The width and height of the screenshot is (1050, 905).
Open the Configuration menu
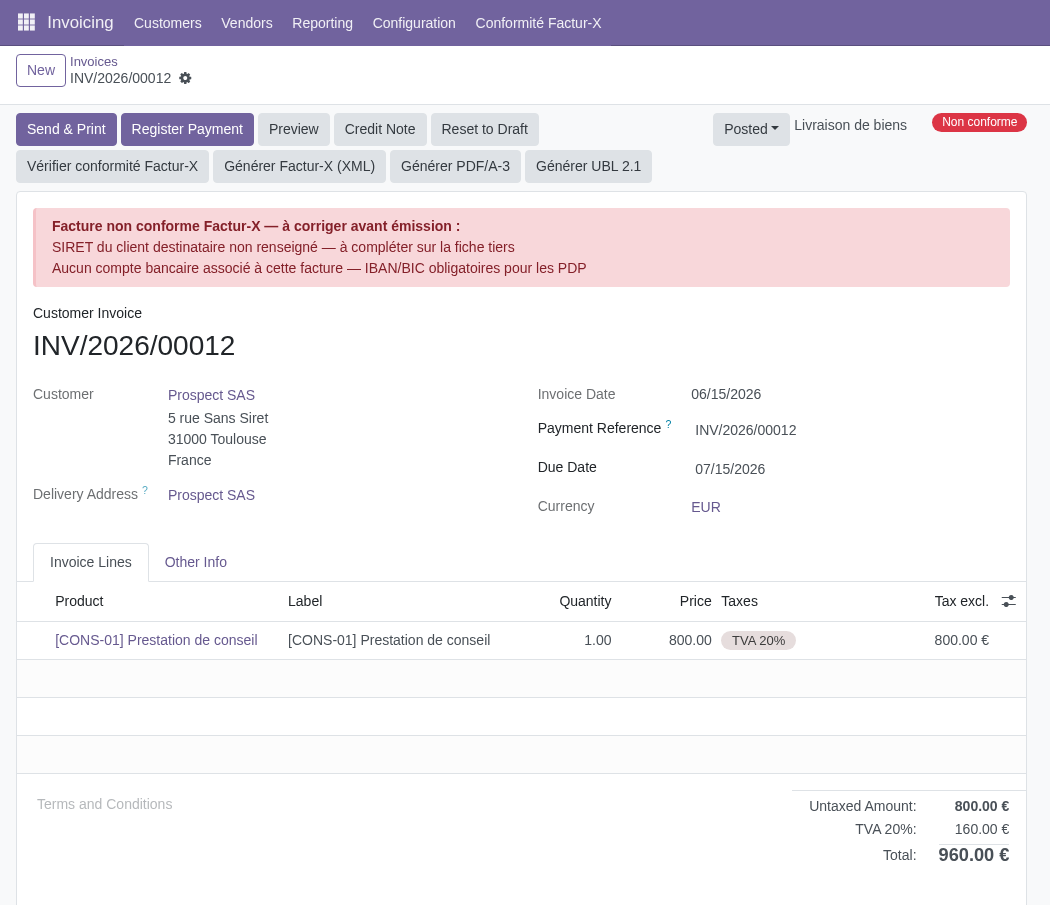(x=414, y=23)
